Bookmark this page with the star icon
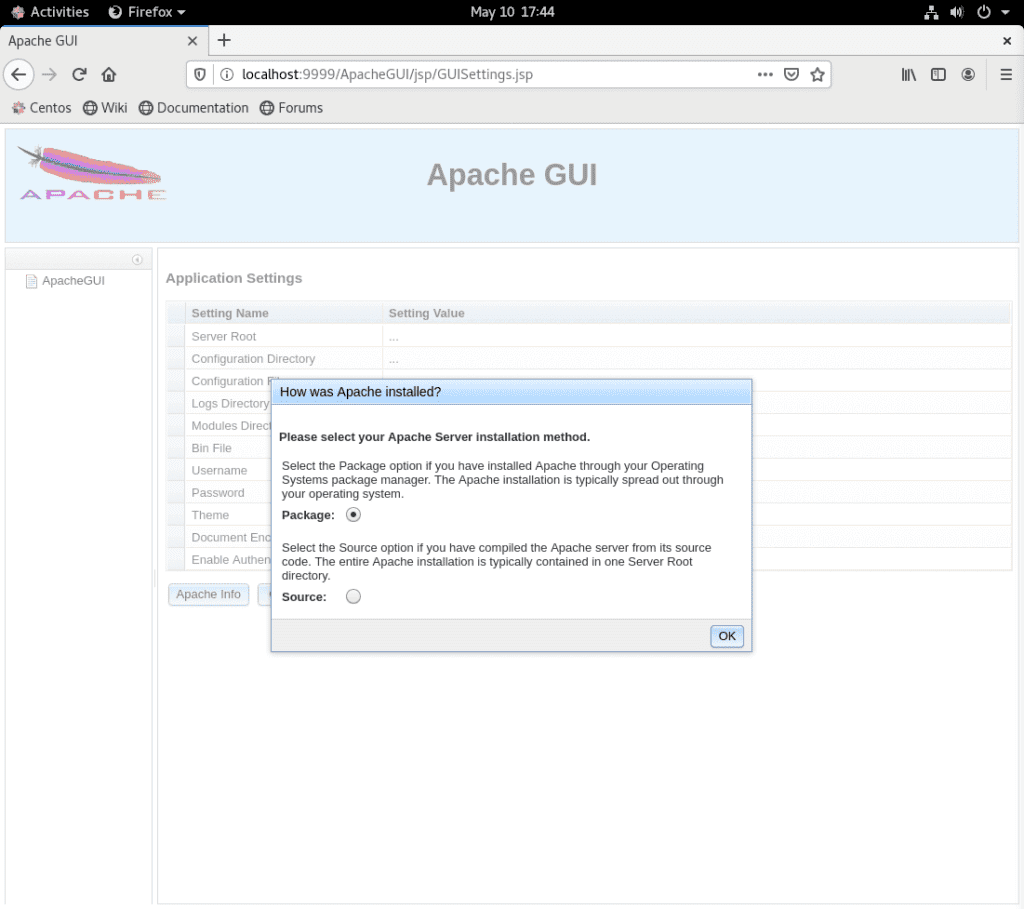The width and height of the screenshot is (1024, 909). pyautogui.click(x=817, y=74)
